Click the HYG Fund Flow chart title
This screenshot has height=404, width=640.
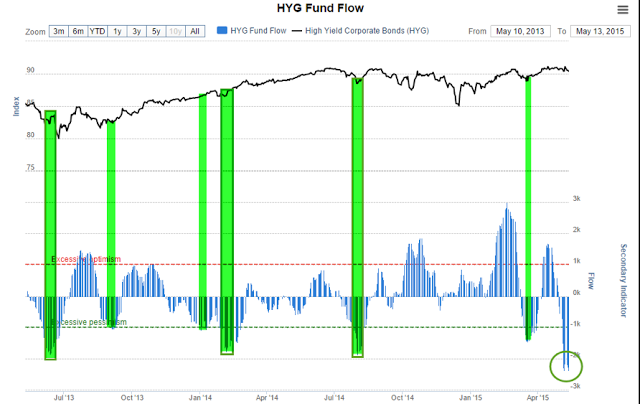pos(320,10)
